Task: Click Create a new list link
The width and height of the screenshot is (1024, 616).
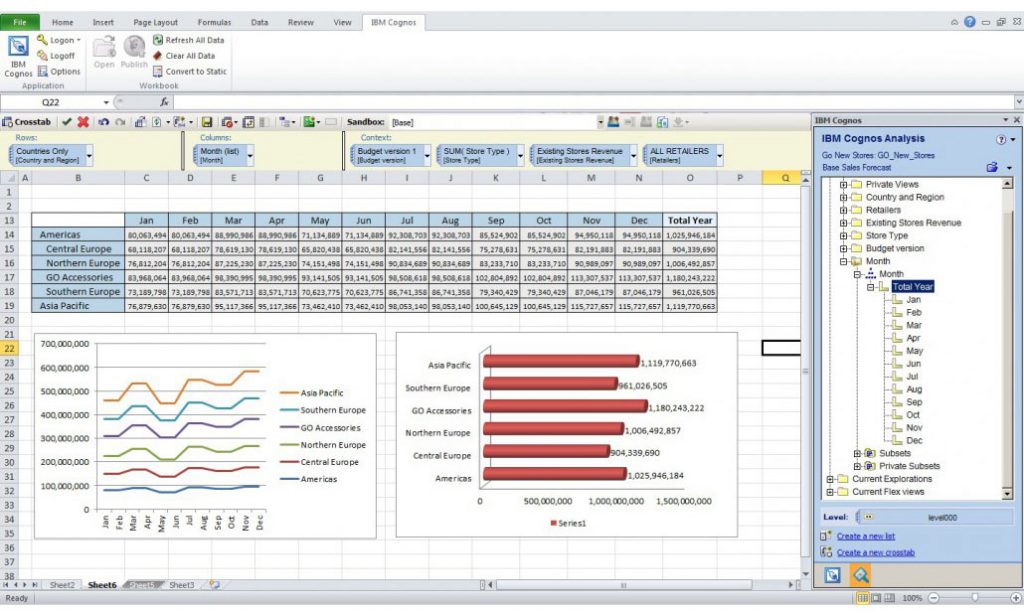Action: click(x=866, y=536)
